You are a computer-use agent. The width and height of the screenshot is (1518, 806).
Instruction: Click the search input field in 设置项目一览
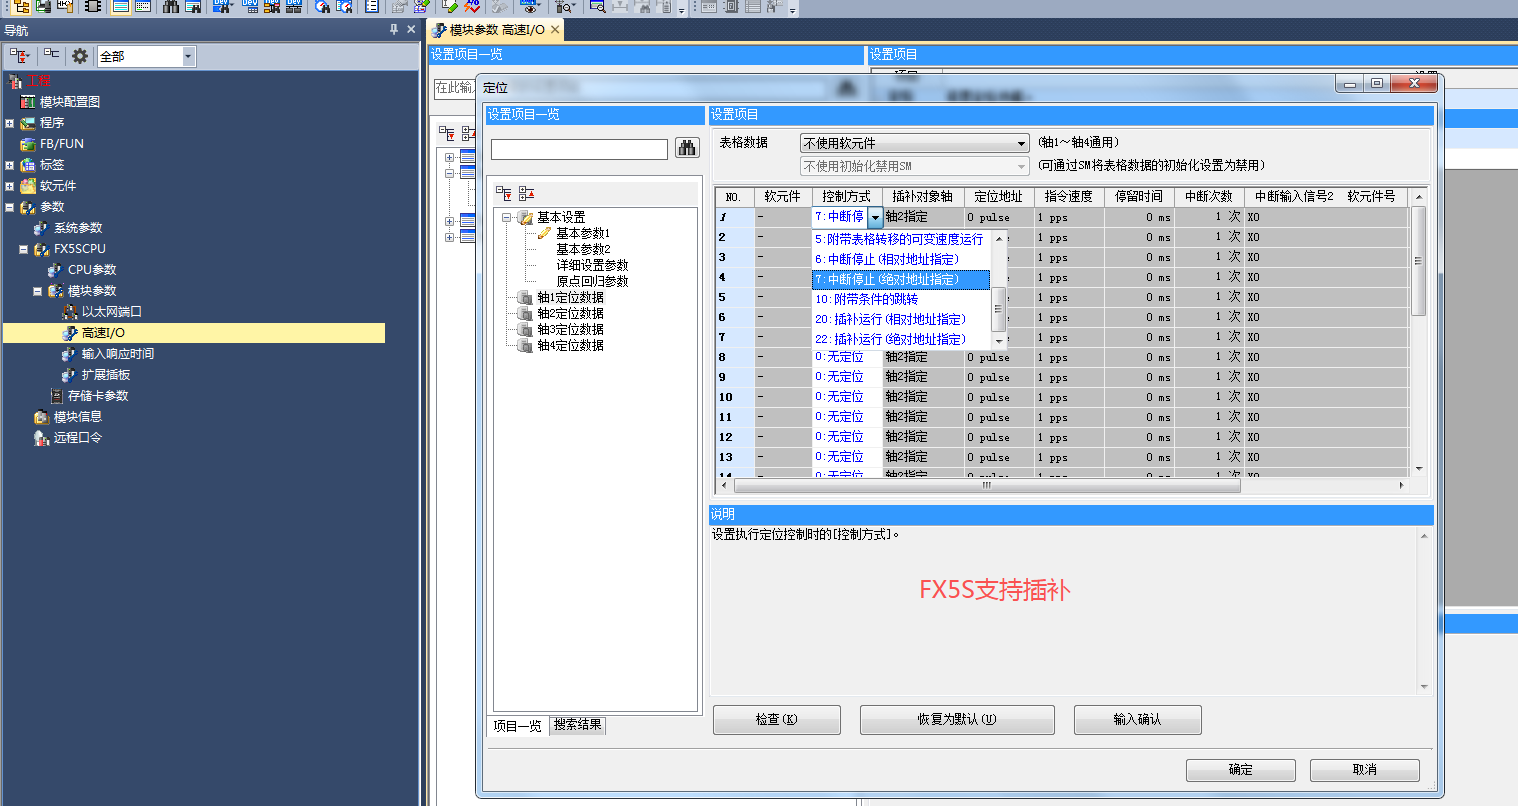pyautogui.click(x=579, y=150)
